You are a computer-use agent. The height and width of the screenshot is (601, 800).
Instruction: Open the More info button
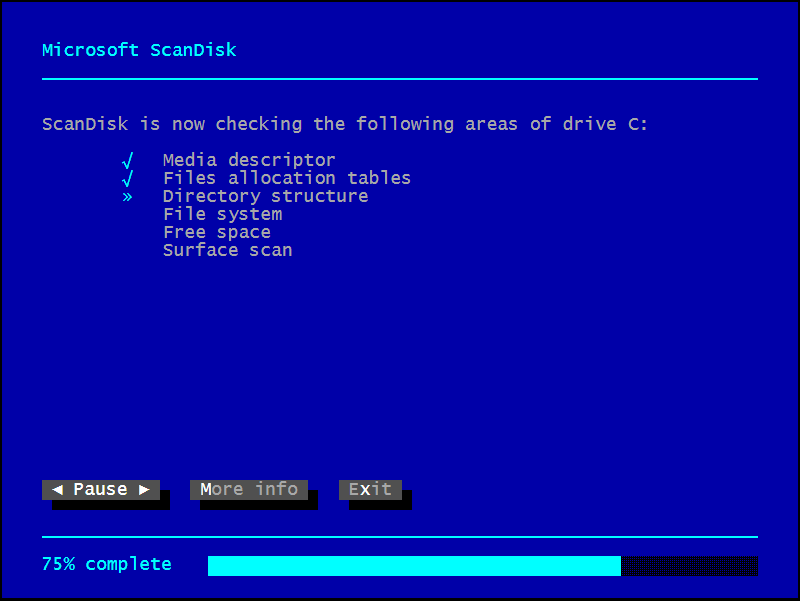pyautogui.click(x=249, y=490)
